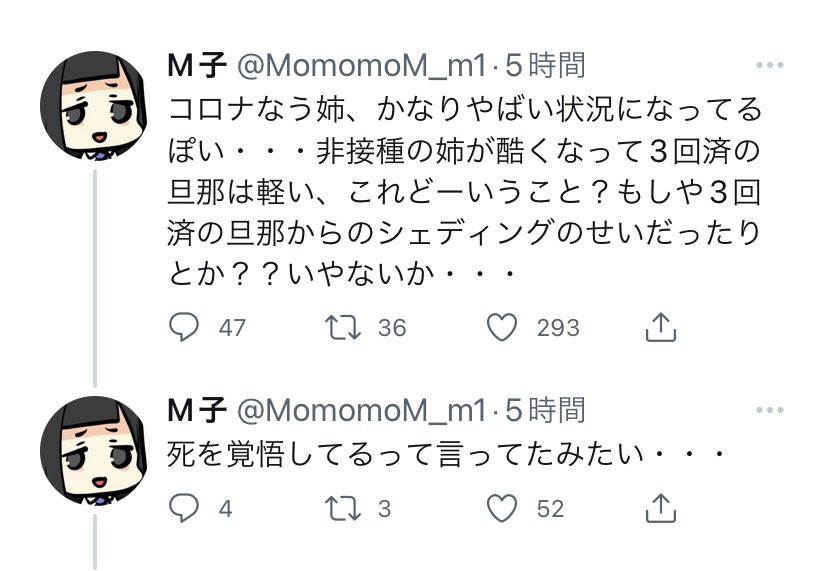Share the first tweet via share icon

pyautogui.click(x=661, y=327)
